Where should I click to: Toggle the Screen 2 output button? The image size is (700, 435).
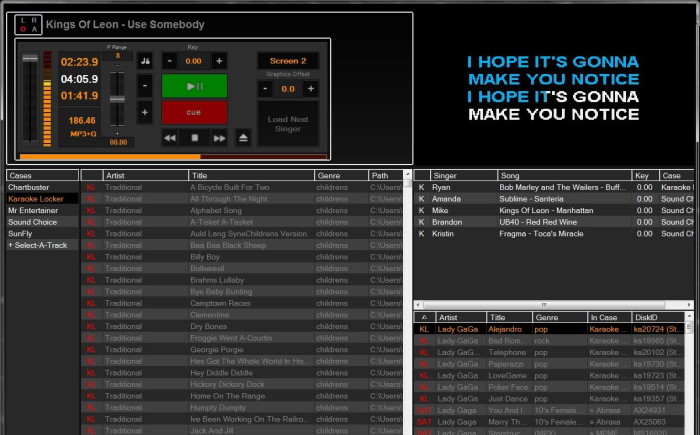click(x=288, y=61)
